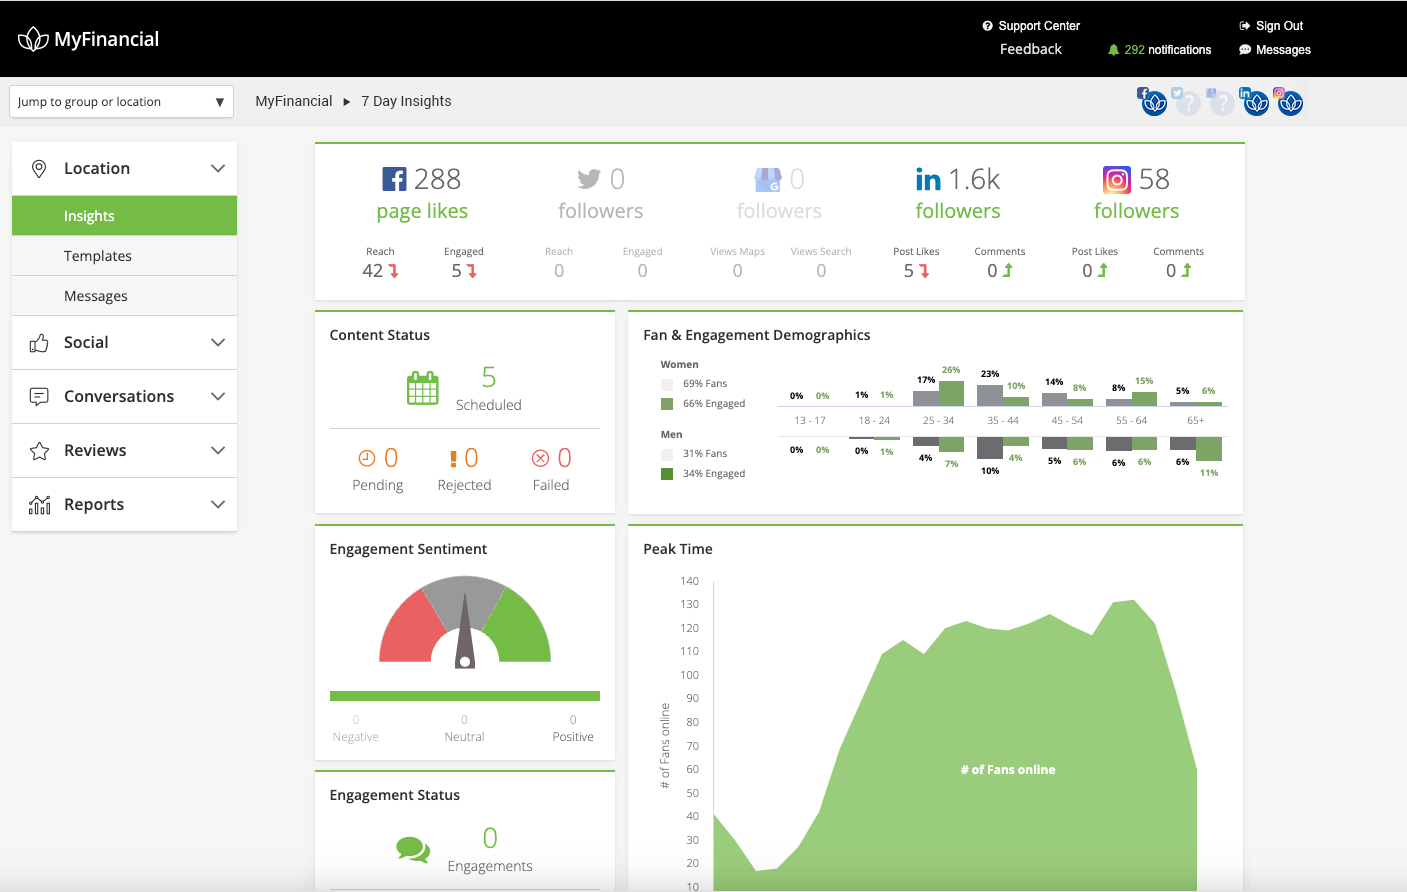
Task: Open the Jump to group or location dropdown
Action: [120, 101]
